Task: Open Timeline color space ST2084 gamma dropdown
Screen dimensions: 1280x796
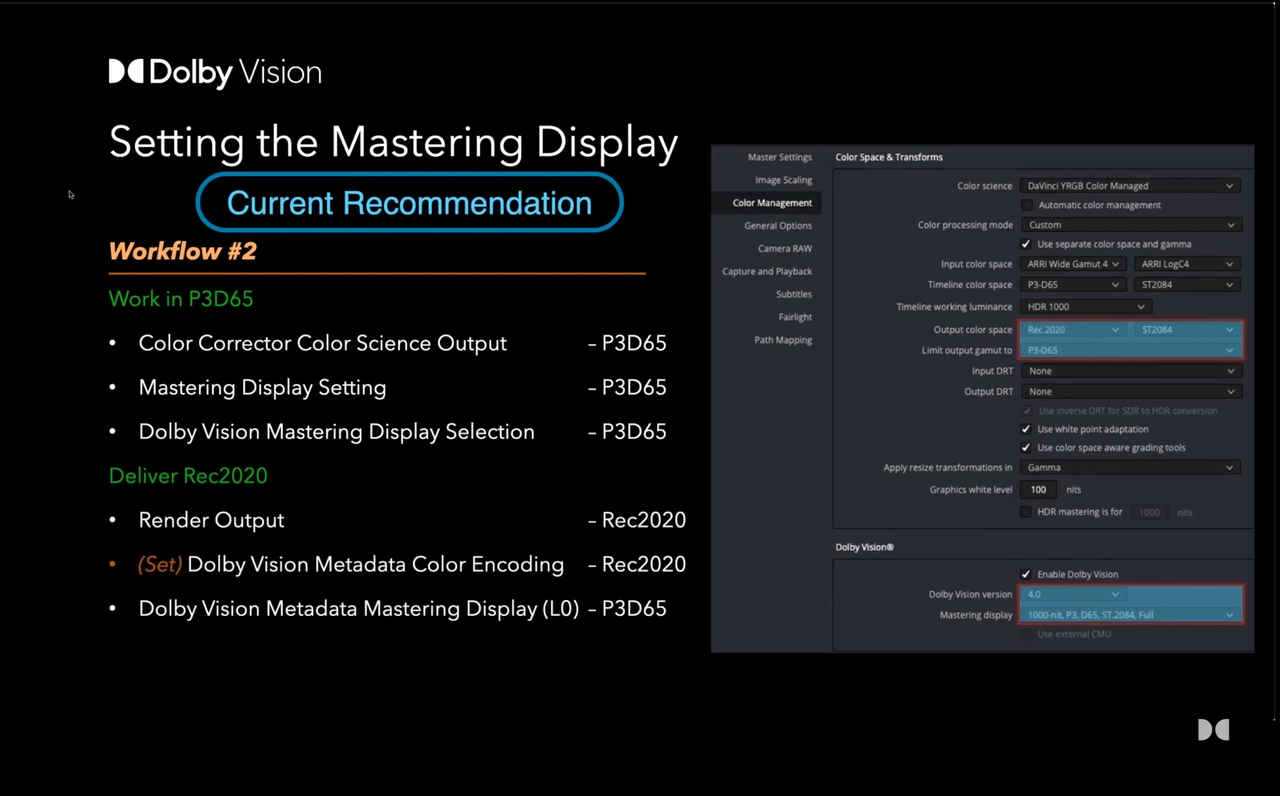Action: (x=1187, y=285)
